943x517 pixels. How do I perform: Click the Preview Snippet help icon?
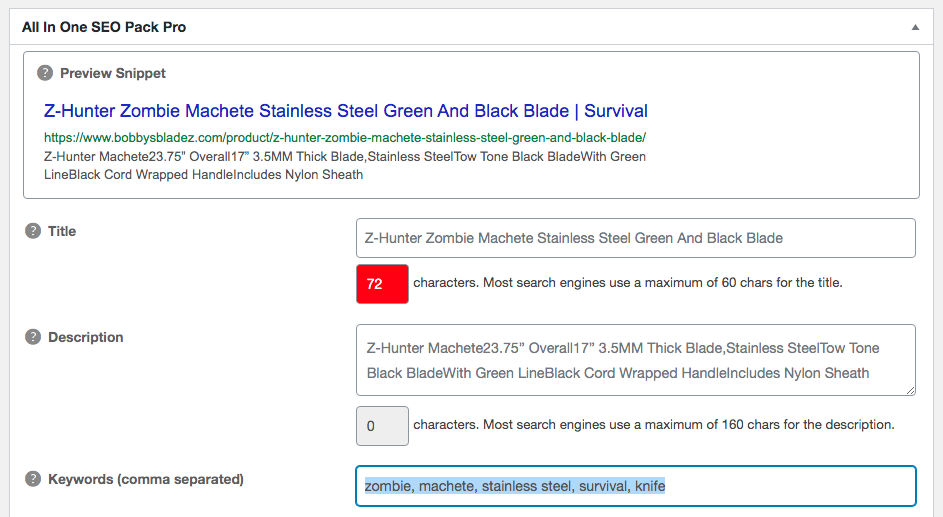click(x=45, y=73)
